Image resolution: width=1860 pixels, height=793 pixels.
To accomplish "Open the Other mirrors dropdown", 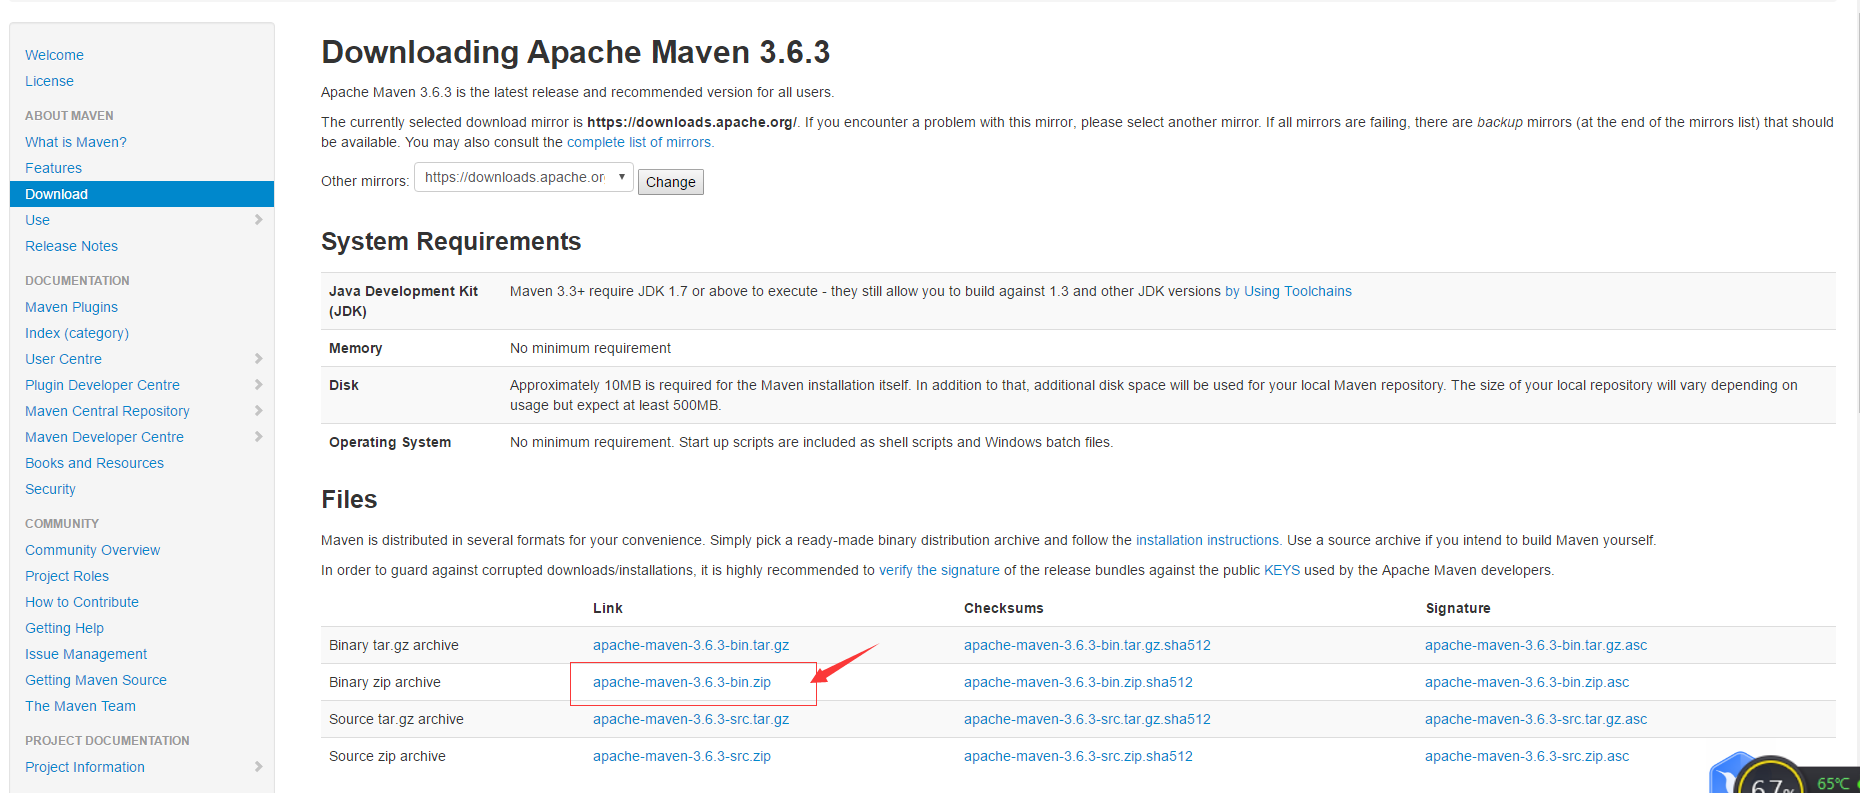I will point(524,178).
